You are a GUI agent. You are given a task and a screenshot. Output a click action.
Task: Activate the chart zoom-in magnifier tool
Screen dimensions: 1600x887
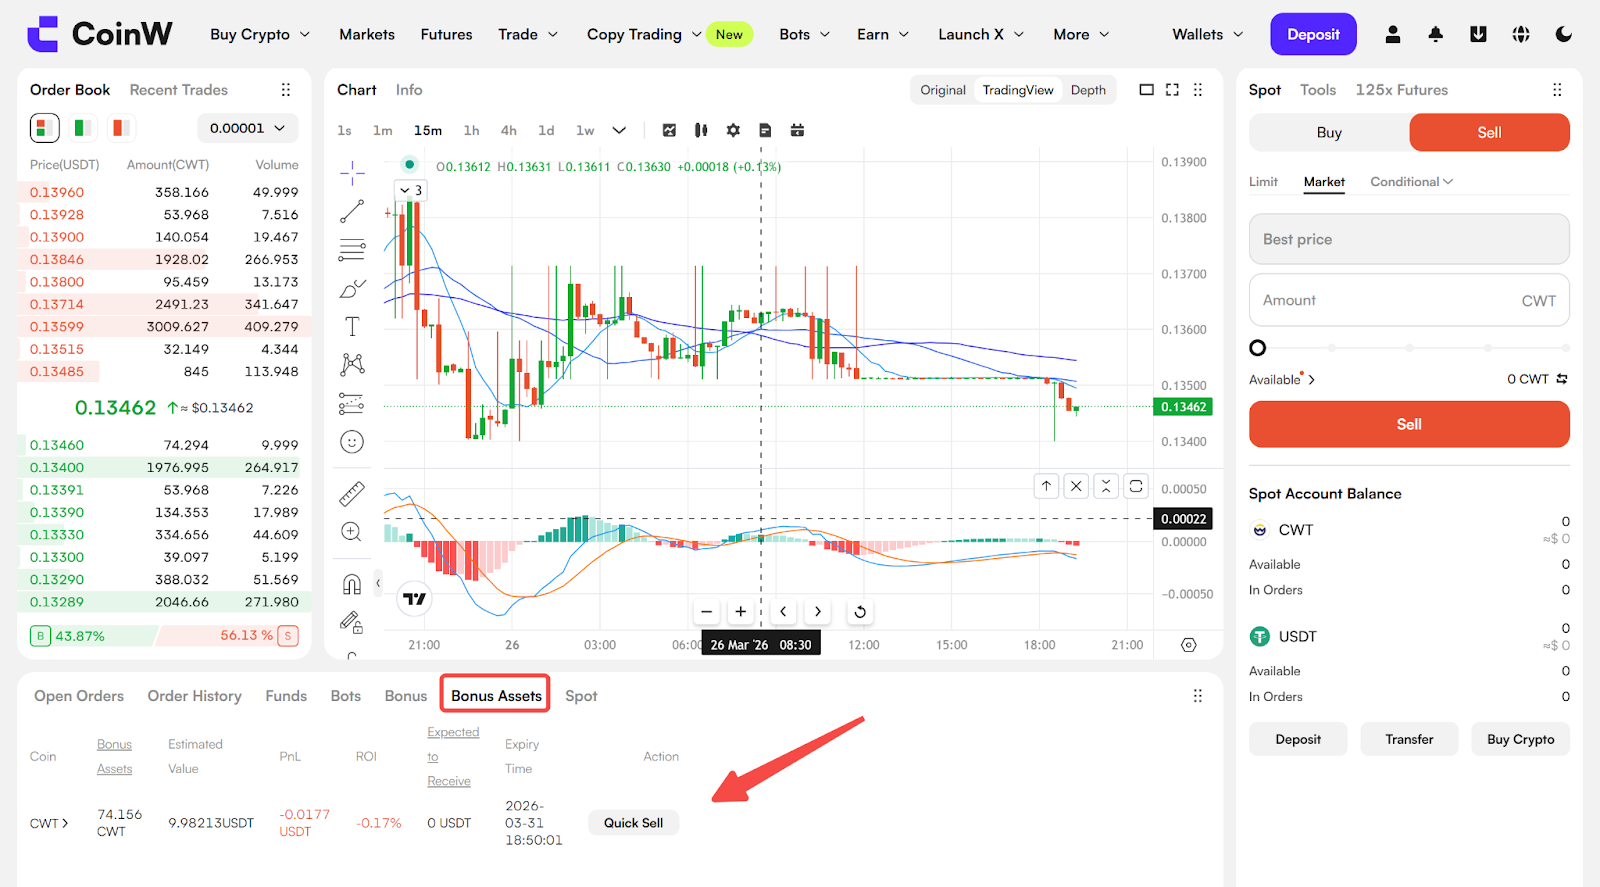(352, 532)
